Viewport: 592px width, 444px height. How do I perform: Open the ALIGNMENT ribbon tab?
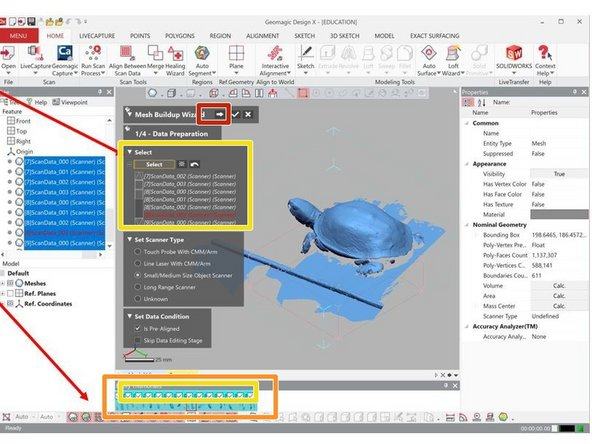pyautogui.click(x=262, y=36)
